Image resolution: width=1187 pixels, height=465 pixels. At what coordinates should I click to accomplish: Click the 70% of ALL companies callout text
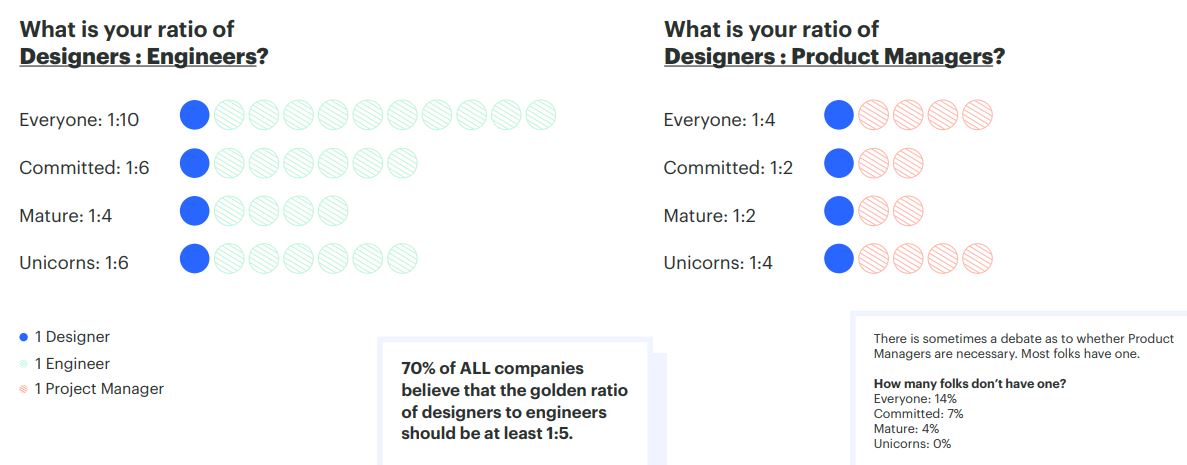[x=514, y=401]
